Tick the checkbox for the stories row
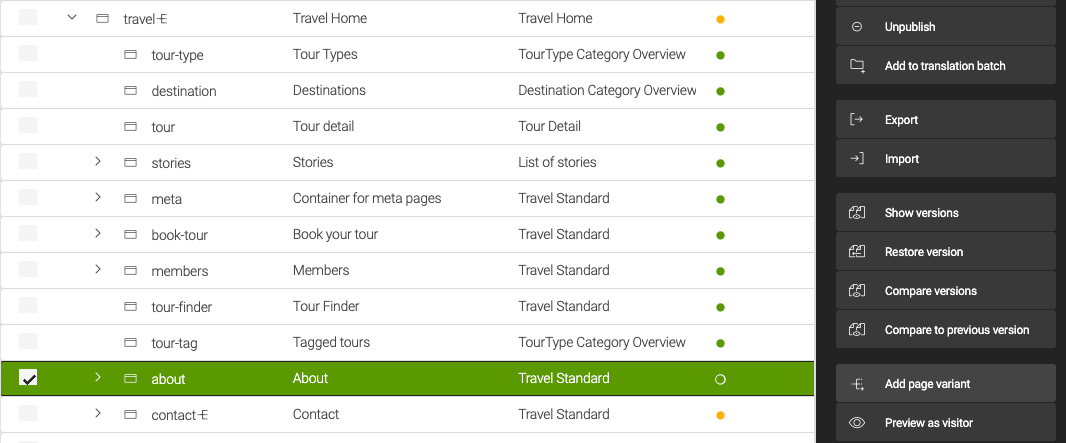 coord(28,162)
